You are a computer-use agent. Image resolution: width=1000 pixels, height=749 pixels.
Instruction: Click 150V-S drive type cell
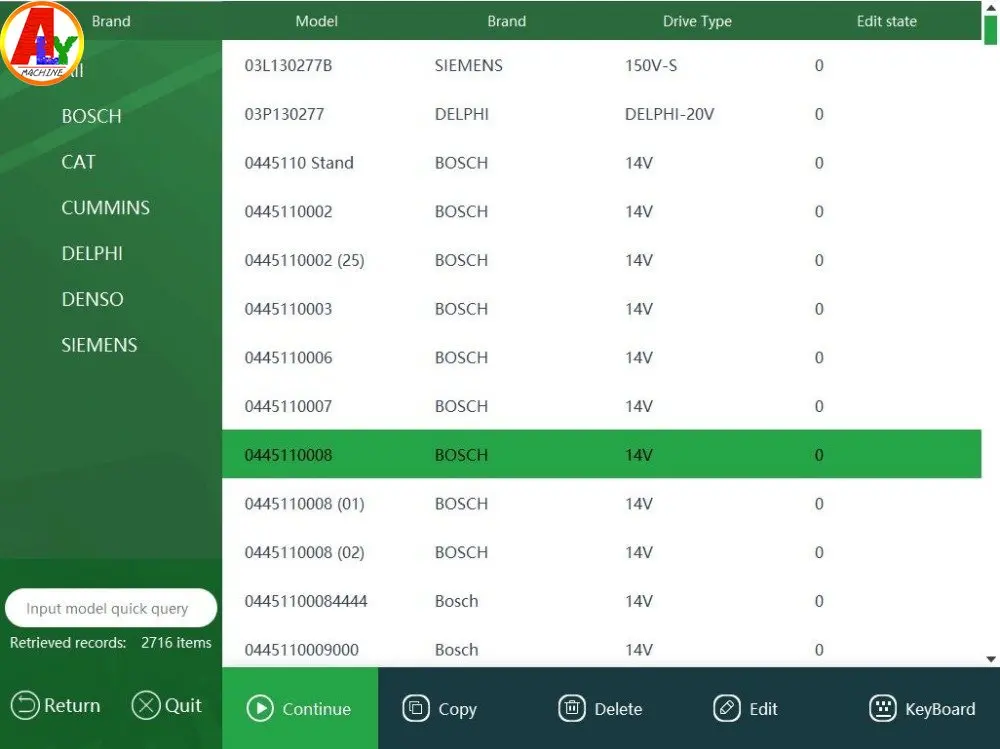(x=651, y=65)
